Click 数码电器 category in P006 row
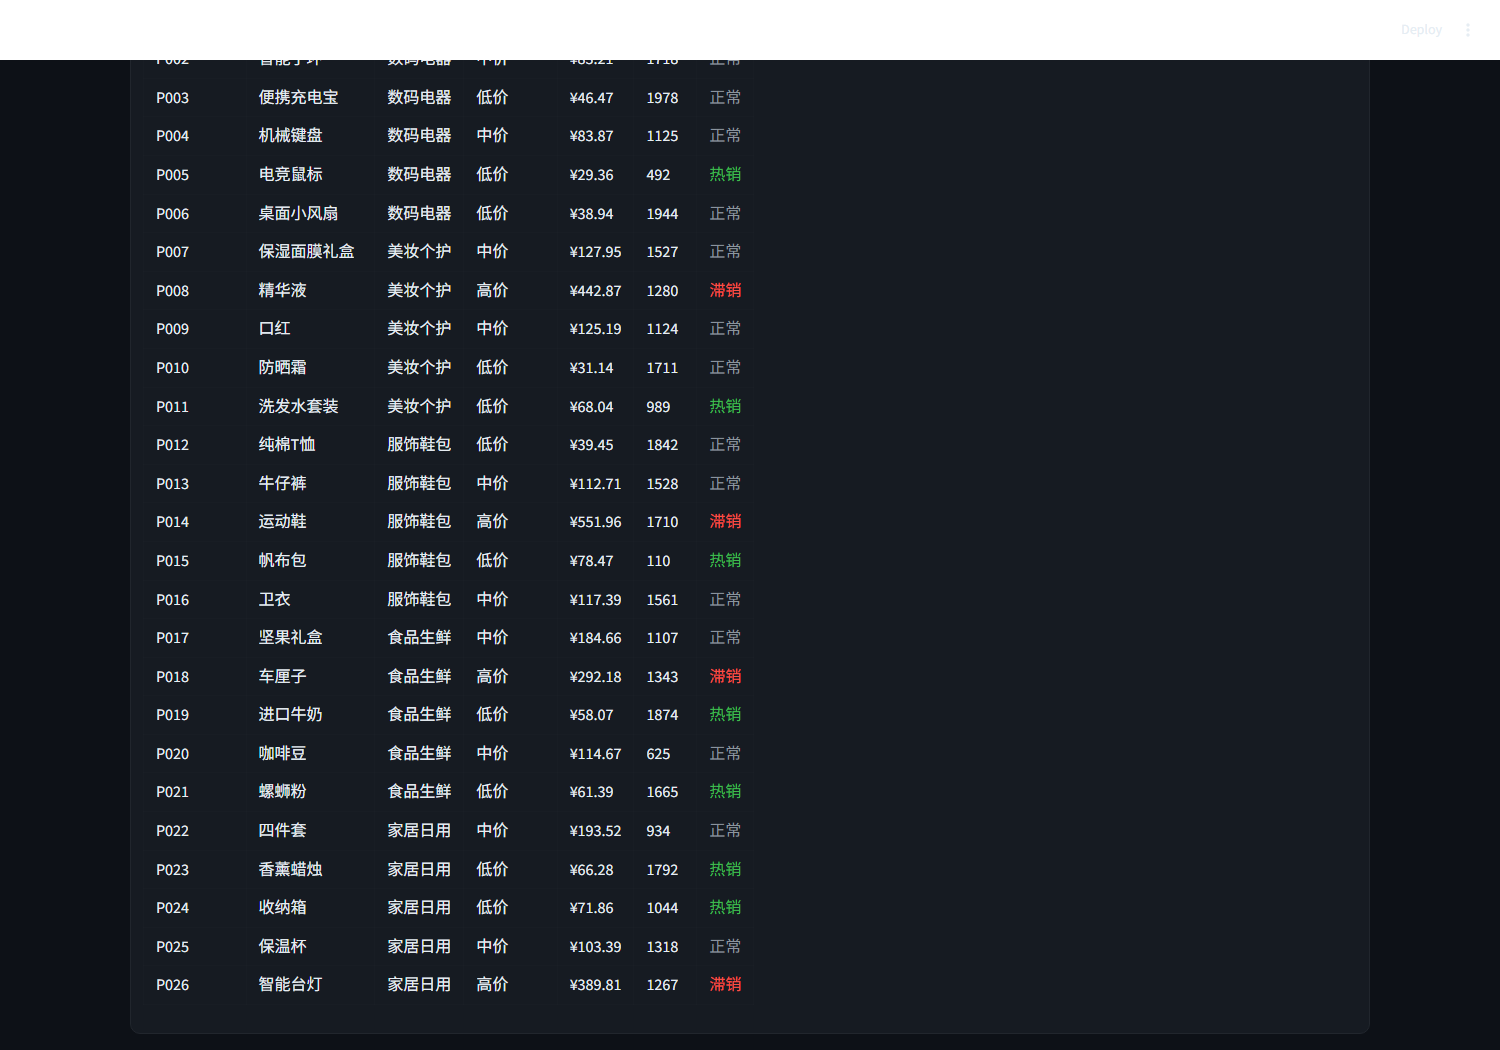The image size is (1500, 1050). [x=419, y=214]
